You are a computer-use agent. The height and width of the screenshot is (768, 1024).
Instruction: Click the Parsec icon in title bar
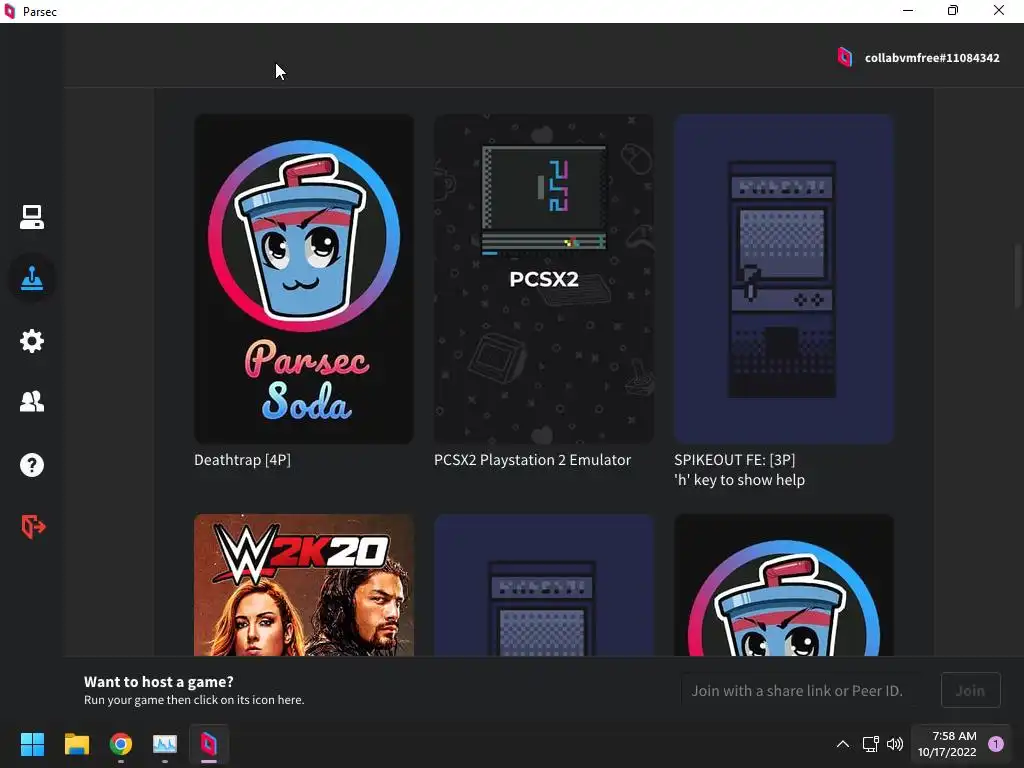pos(10,11)
